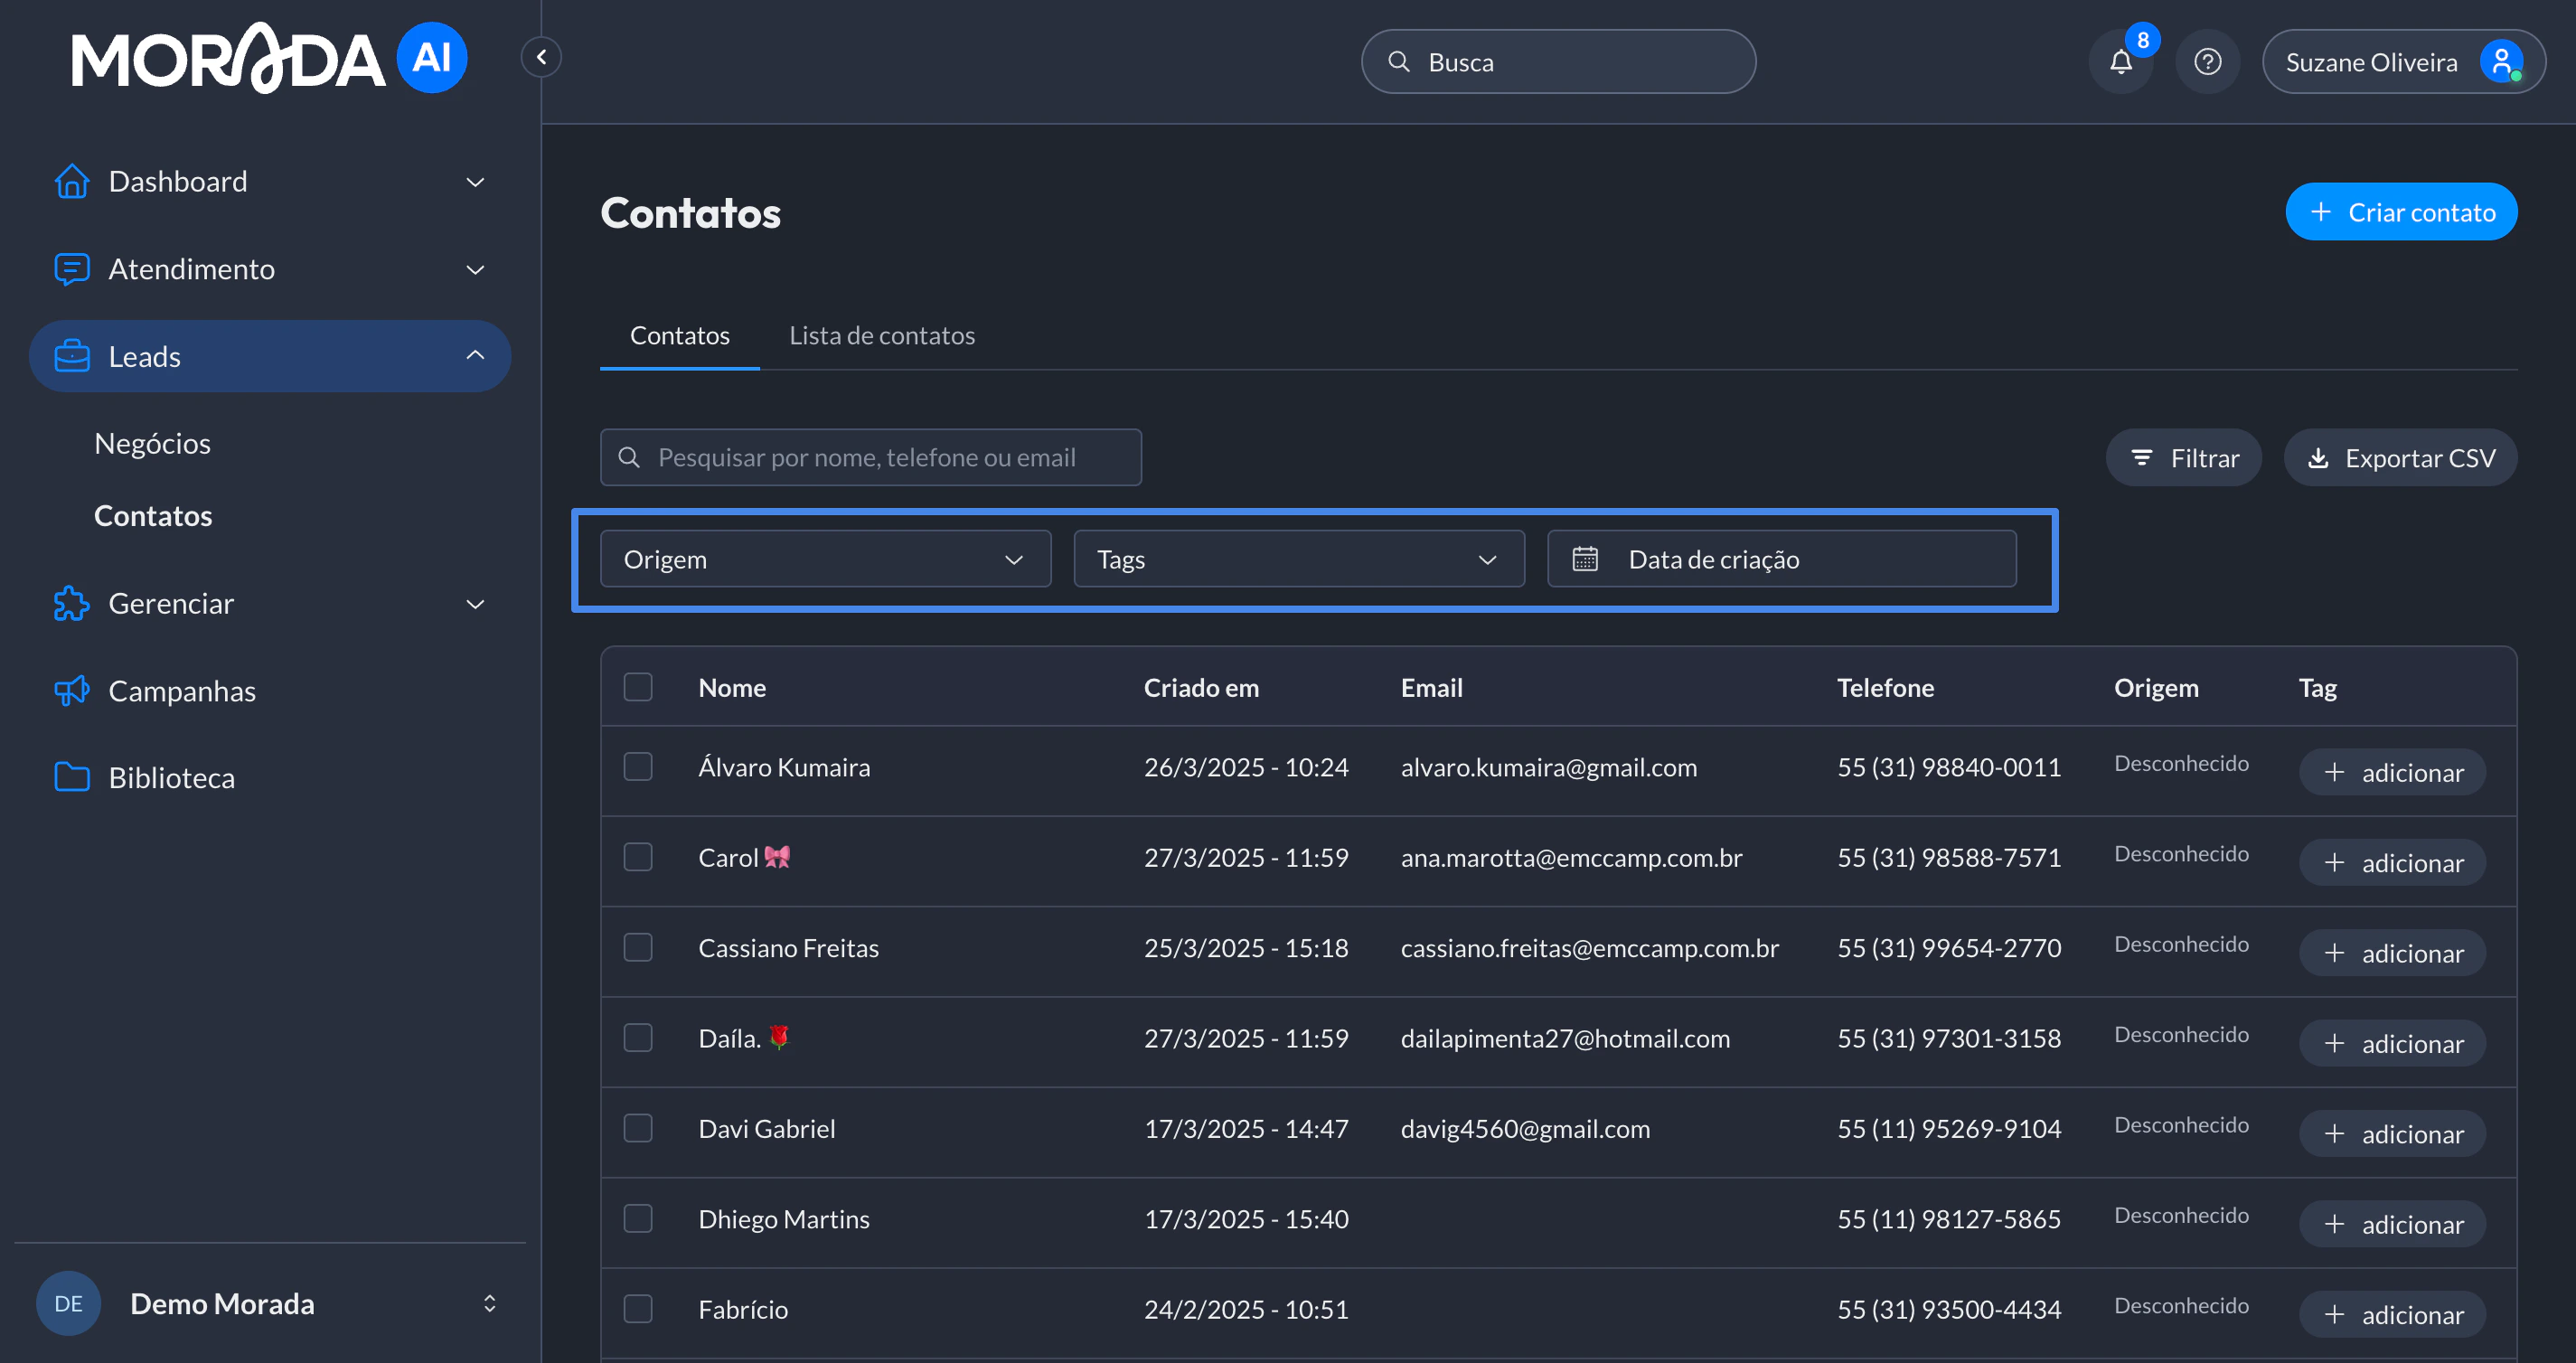
Task: Open Campanhas from the megaphone icon
Action: coord(72,691)
